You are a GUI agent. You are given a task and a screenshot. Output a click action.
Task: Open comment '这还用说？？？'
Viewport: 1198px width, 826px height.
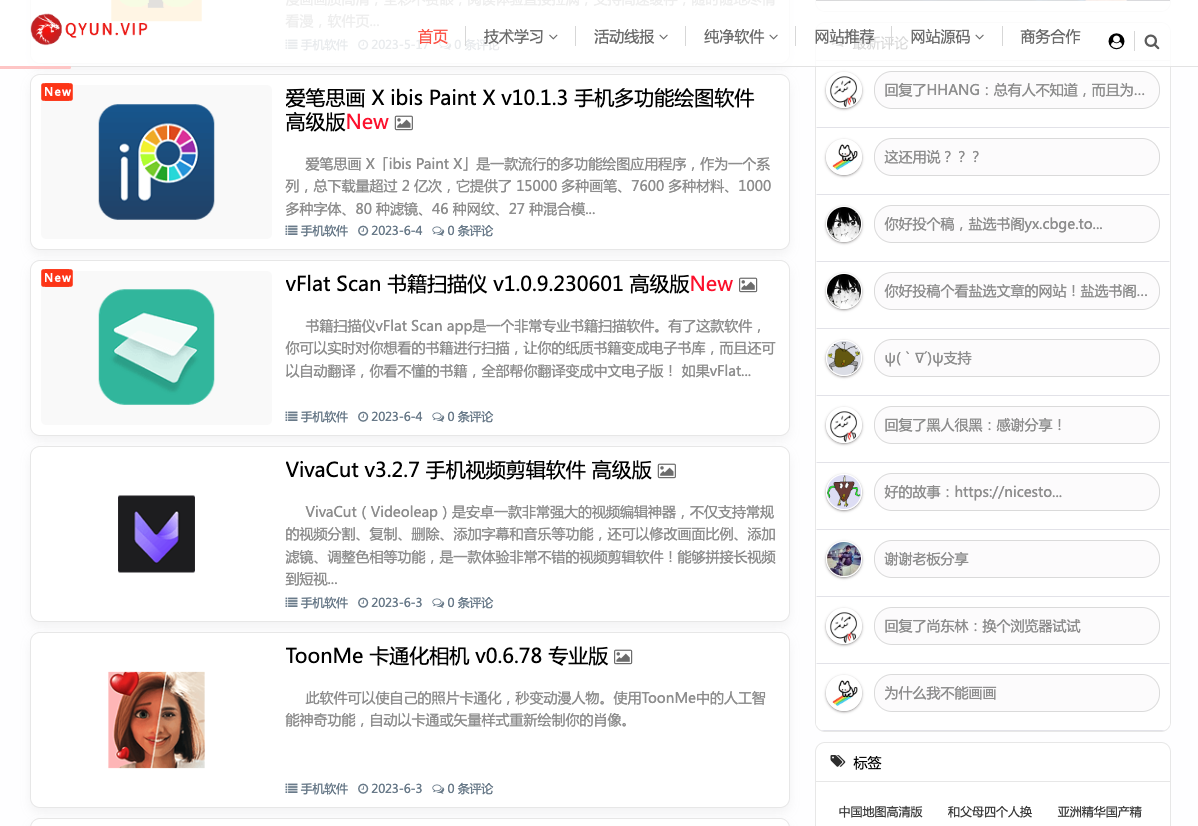pyautogui.click(x=1017, y=157)
